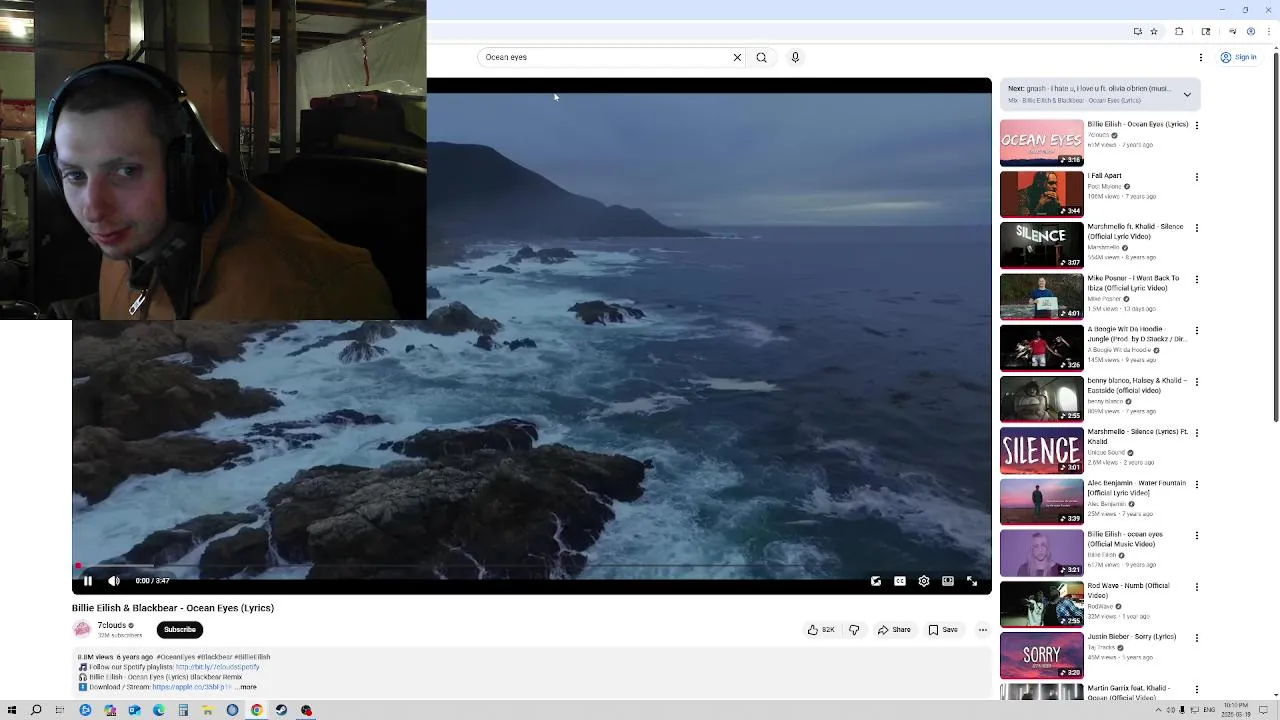This screenshot has height=720, width=1280.
Task: Mute the video via speaker icon
Action: tap(114, 581)
